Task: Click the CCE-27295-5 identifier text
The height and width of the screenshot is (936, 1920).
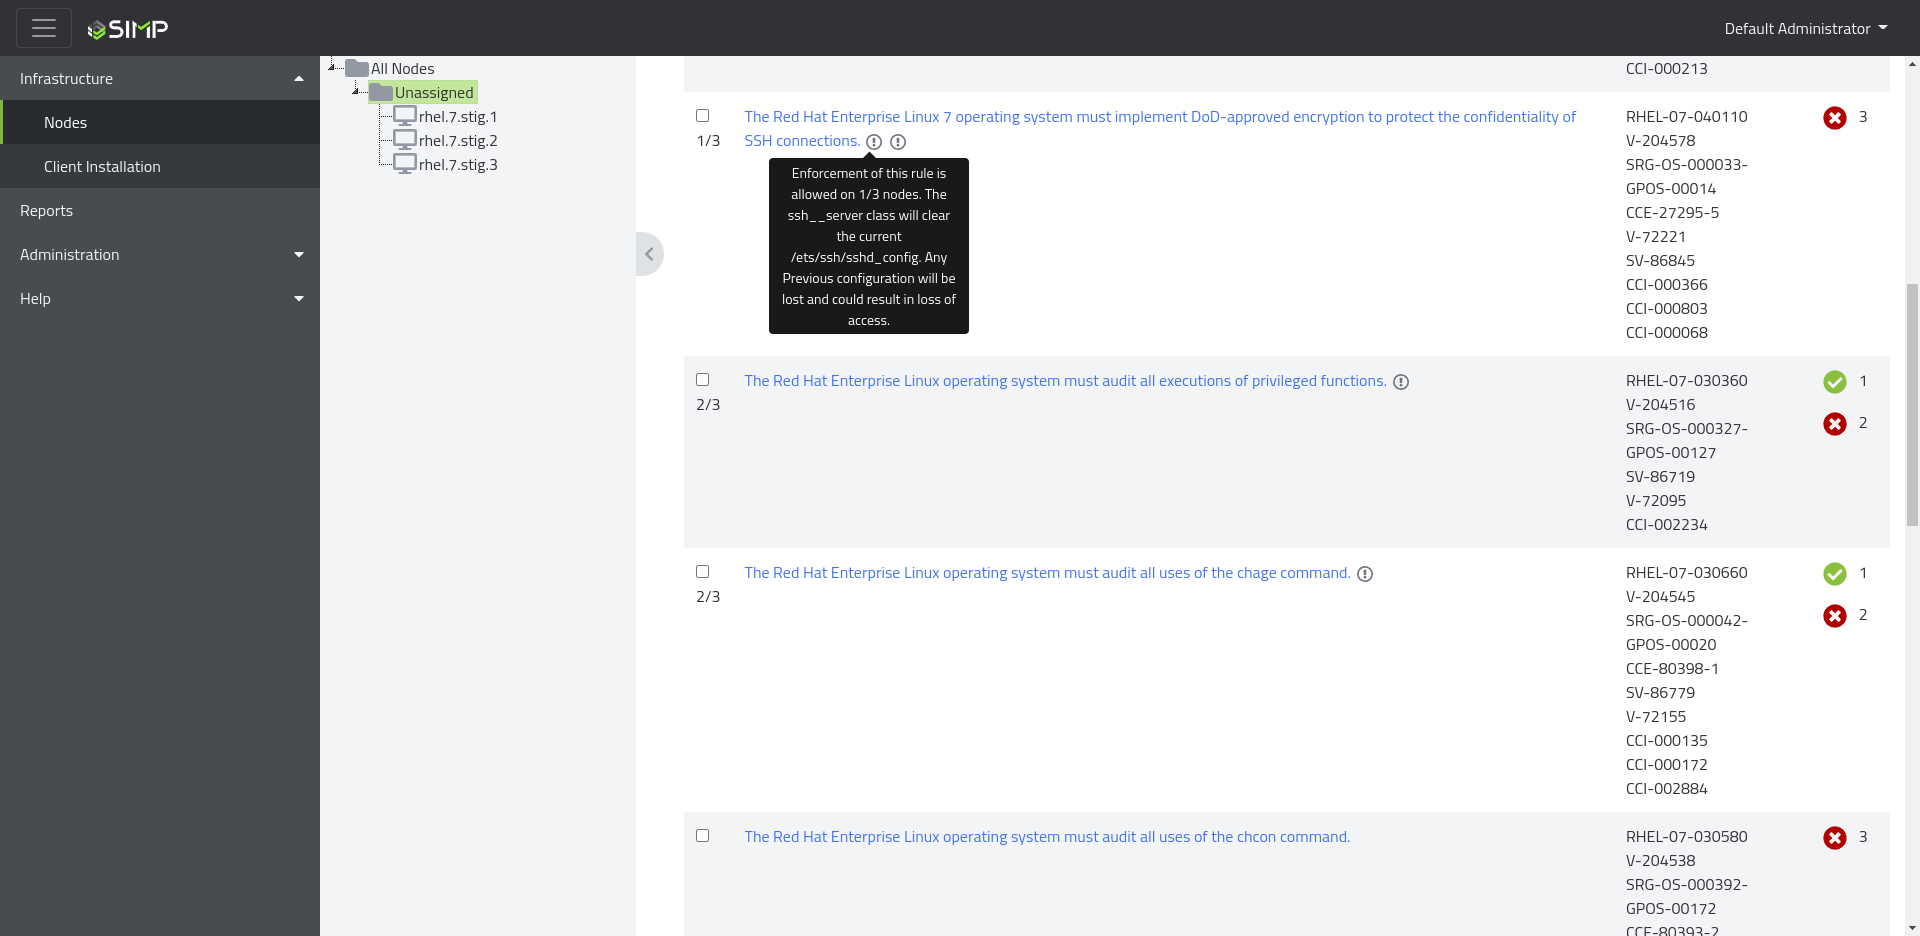Action: 1672,212
